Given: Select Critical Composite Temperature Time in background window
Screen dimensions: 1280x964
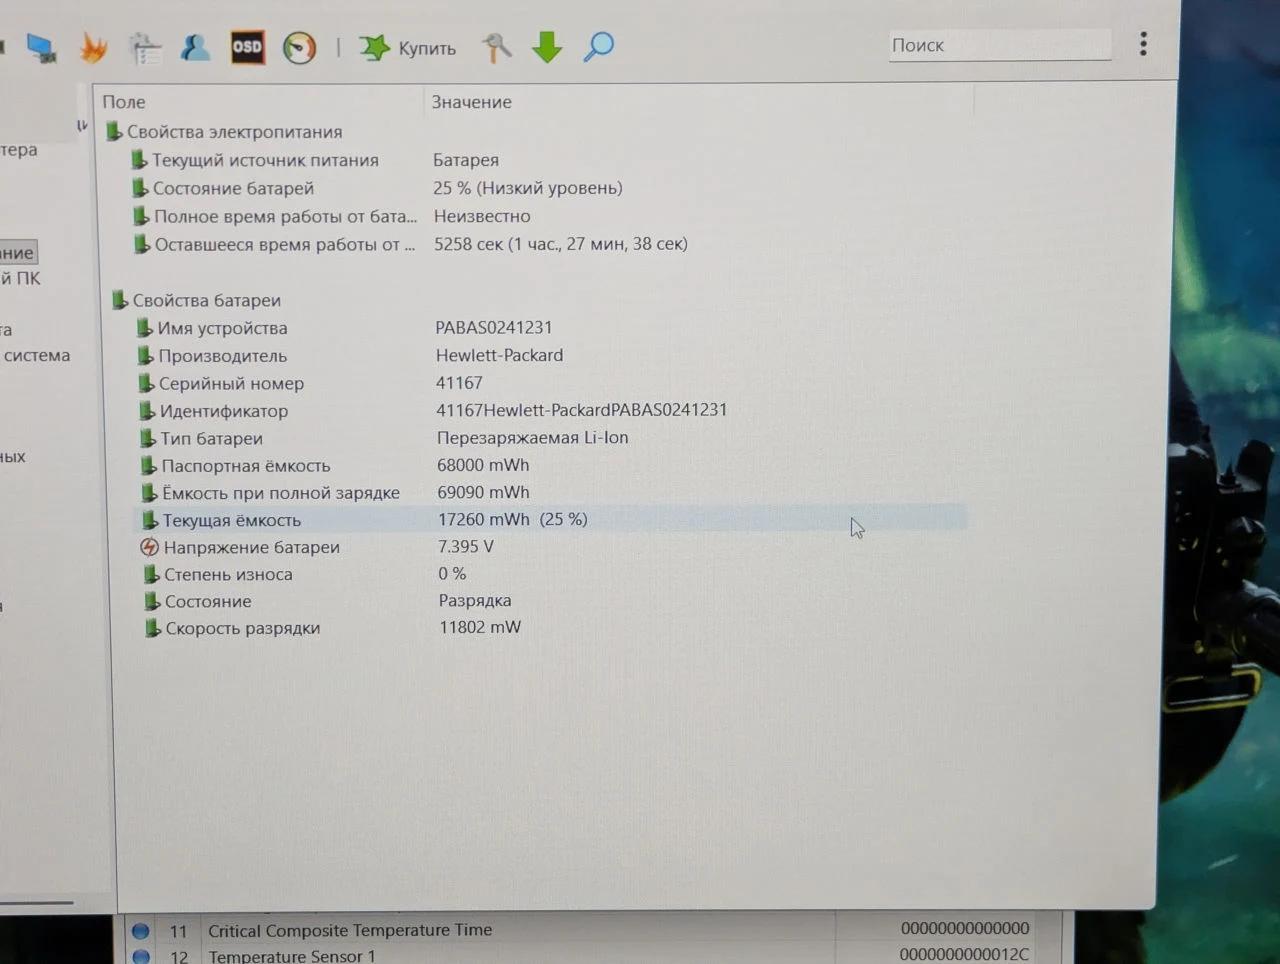Looking at the screenshot, I should pyautogui.click(x=350, y=930).
